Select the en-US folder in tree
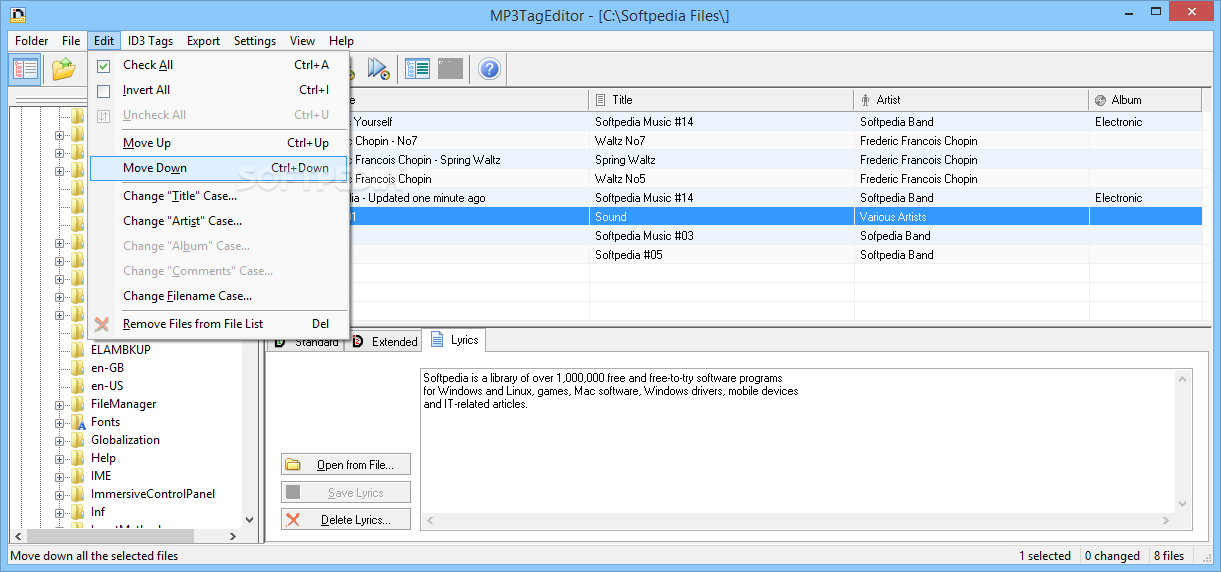1221x572 pixels. (107, 386)
